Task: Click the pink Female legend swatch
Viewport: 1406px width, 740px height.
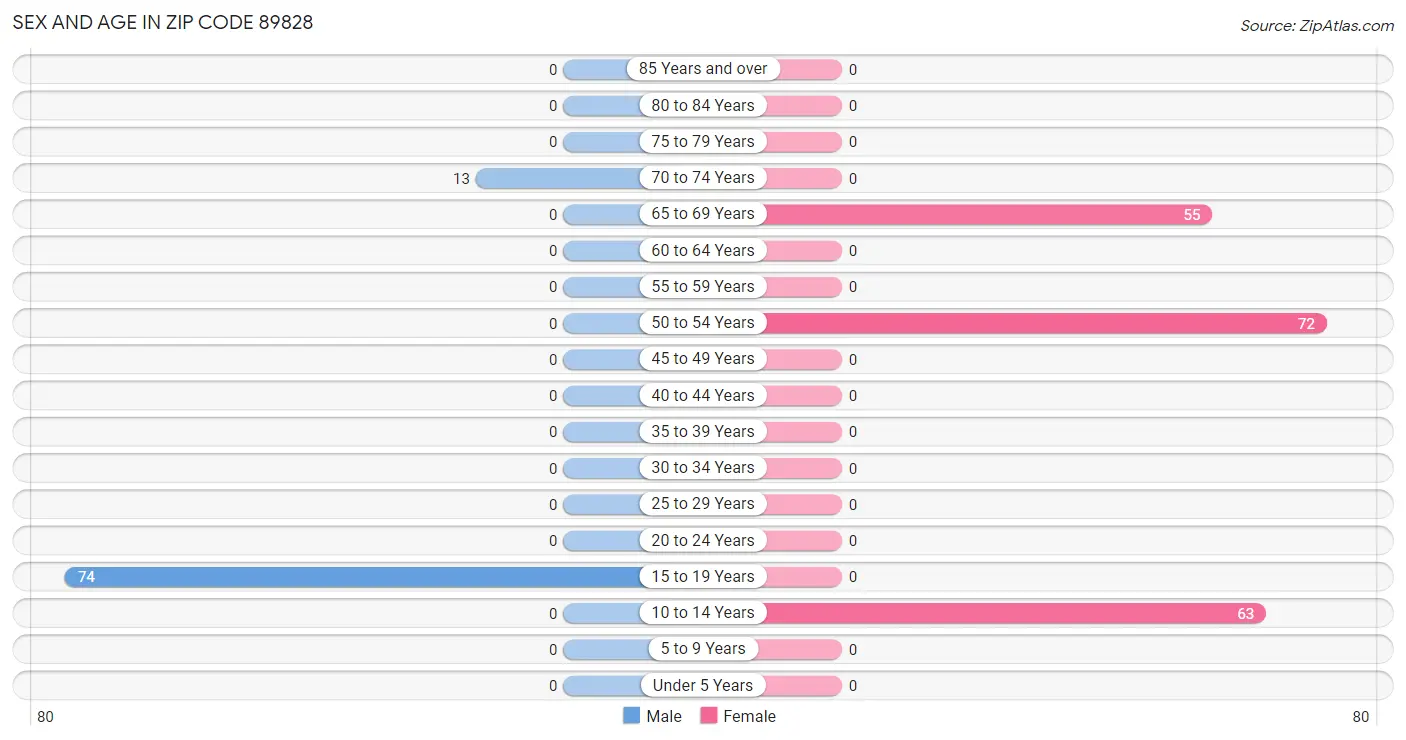Action: pos(709,716)
